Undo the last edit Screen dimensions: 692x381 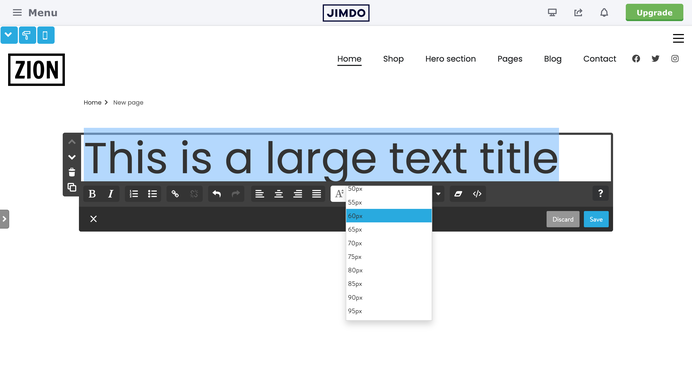pos(217,194)
